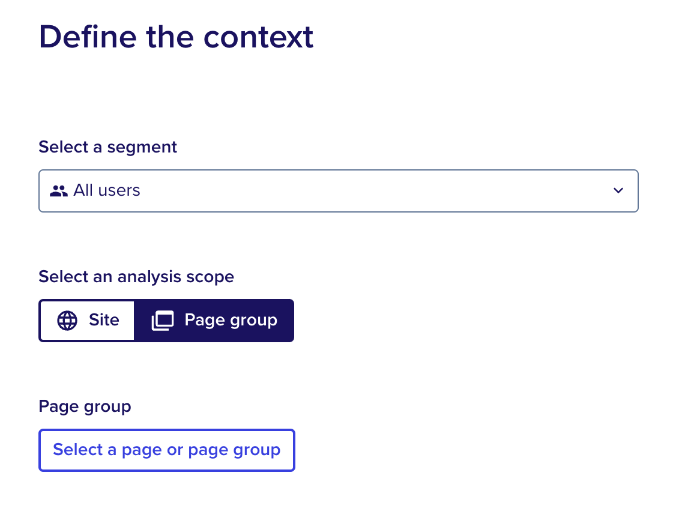Click the "Site" label text in the scope toggle

pos(104,320)
